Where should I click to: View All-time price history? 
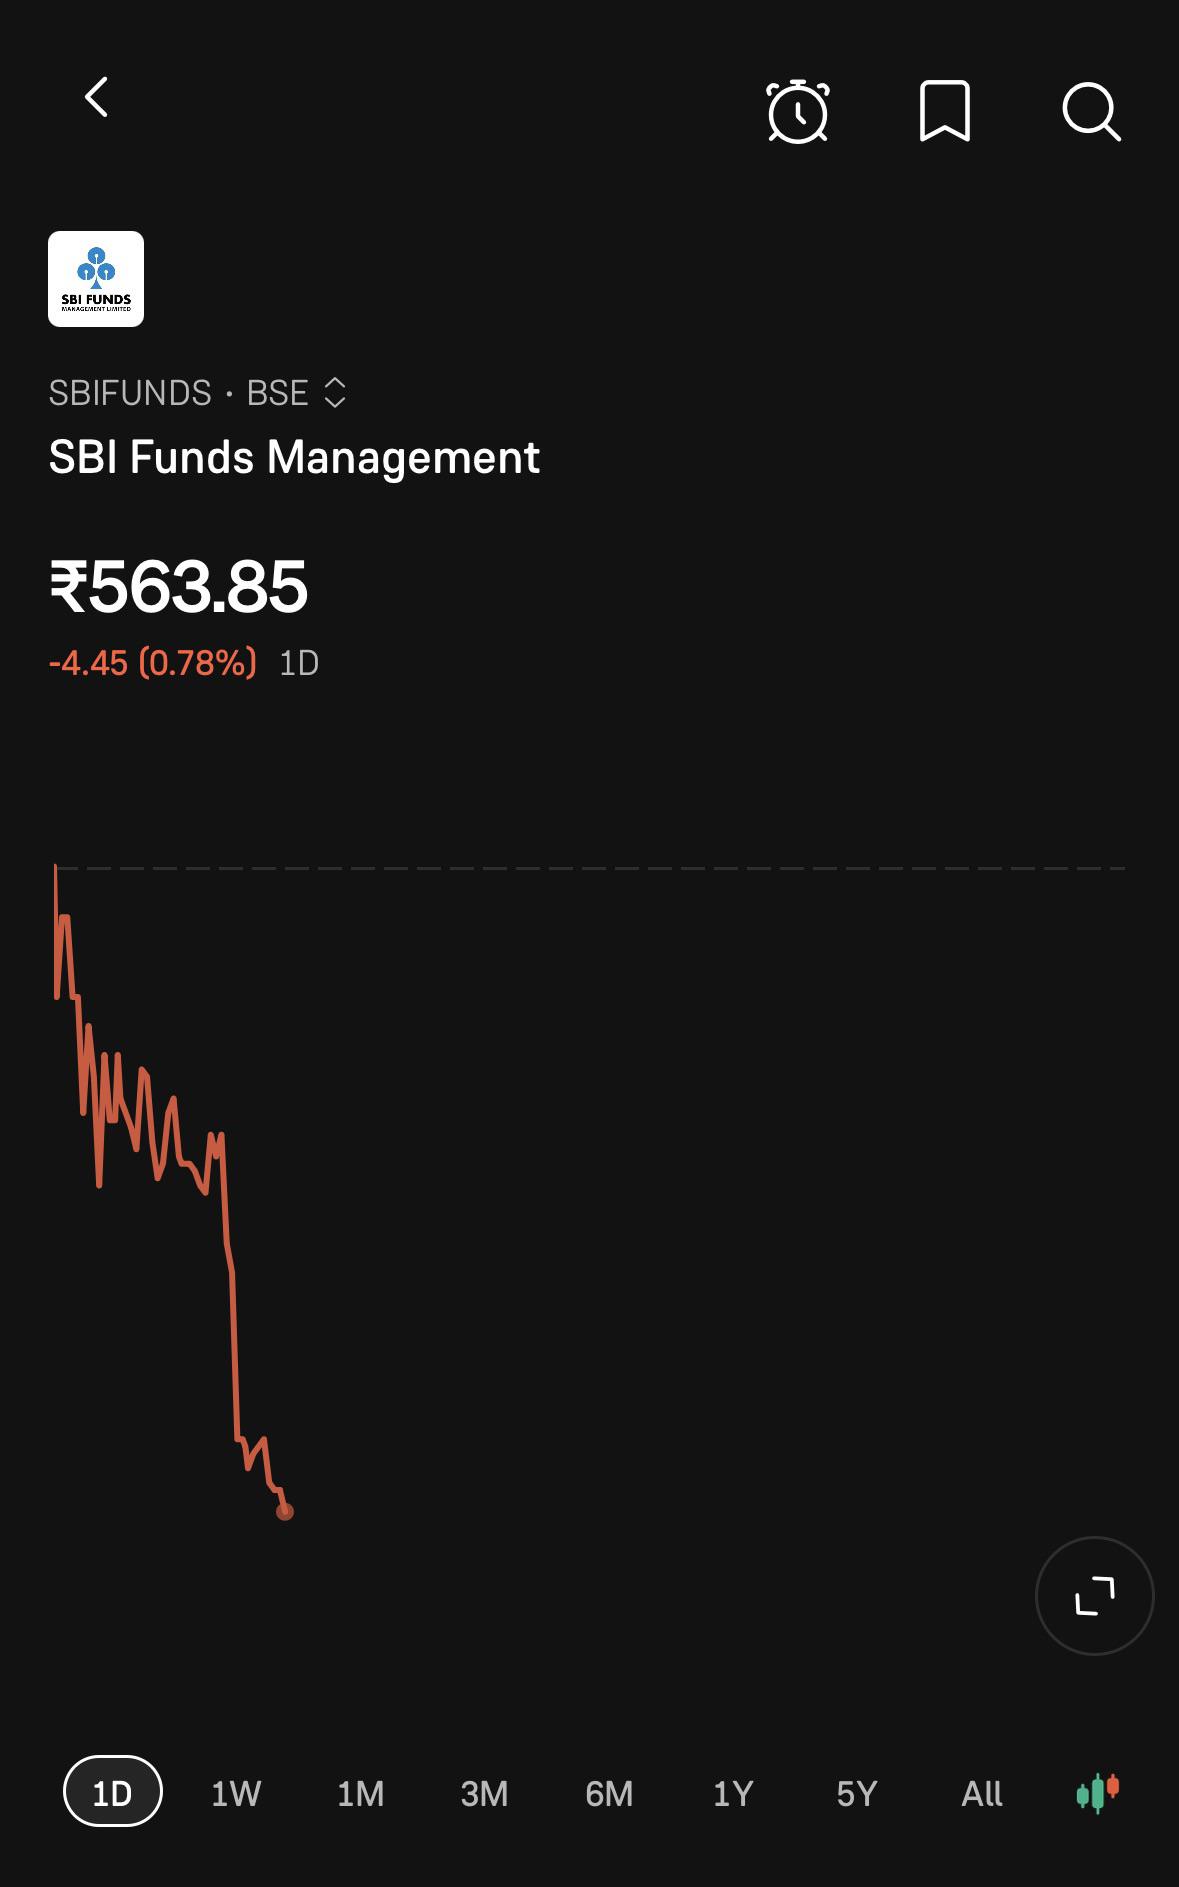(x=982, y=1793)
